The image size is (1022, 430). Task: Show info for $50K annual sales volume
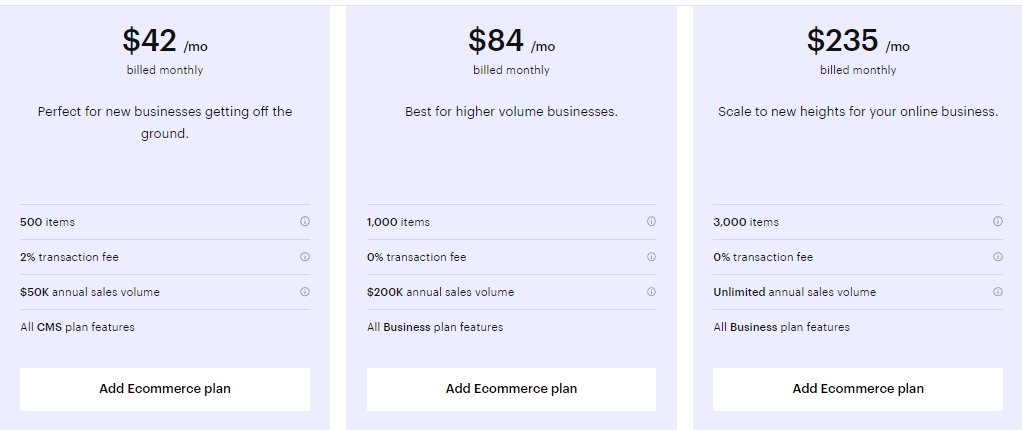305,292
